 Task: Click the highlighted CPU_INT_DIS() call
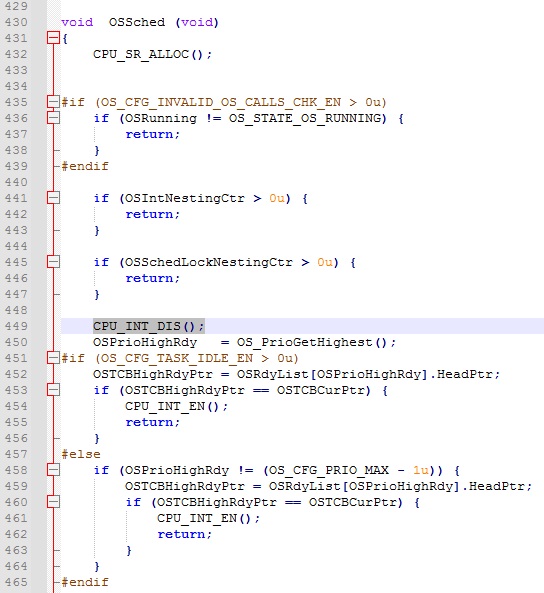point(149,326)
